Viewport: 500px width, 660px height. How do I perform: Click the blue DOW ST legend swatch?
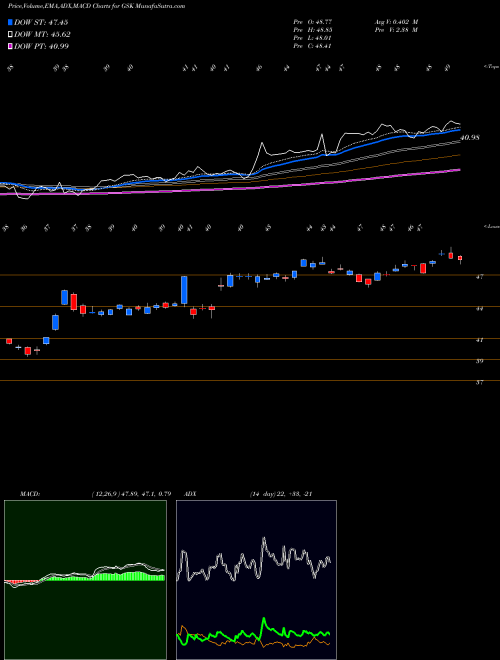[10, 22]
